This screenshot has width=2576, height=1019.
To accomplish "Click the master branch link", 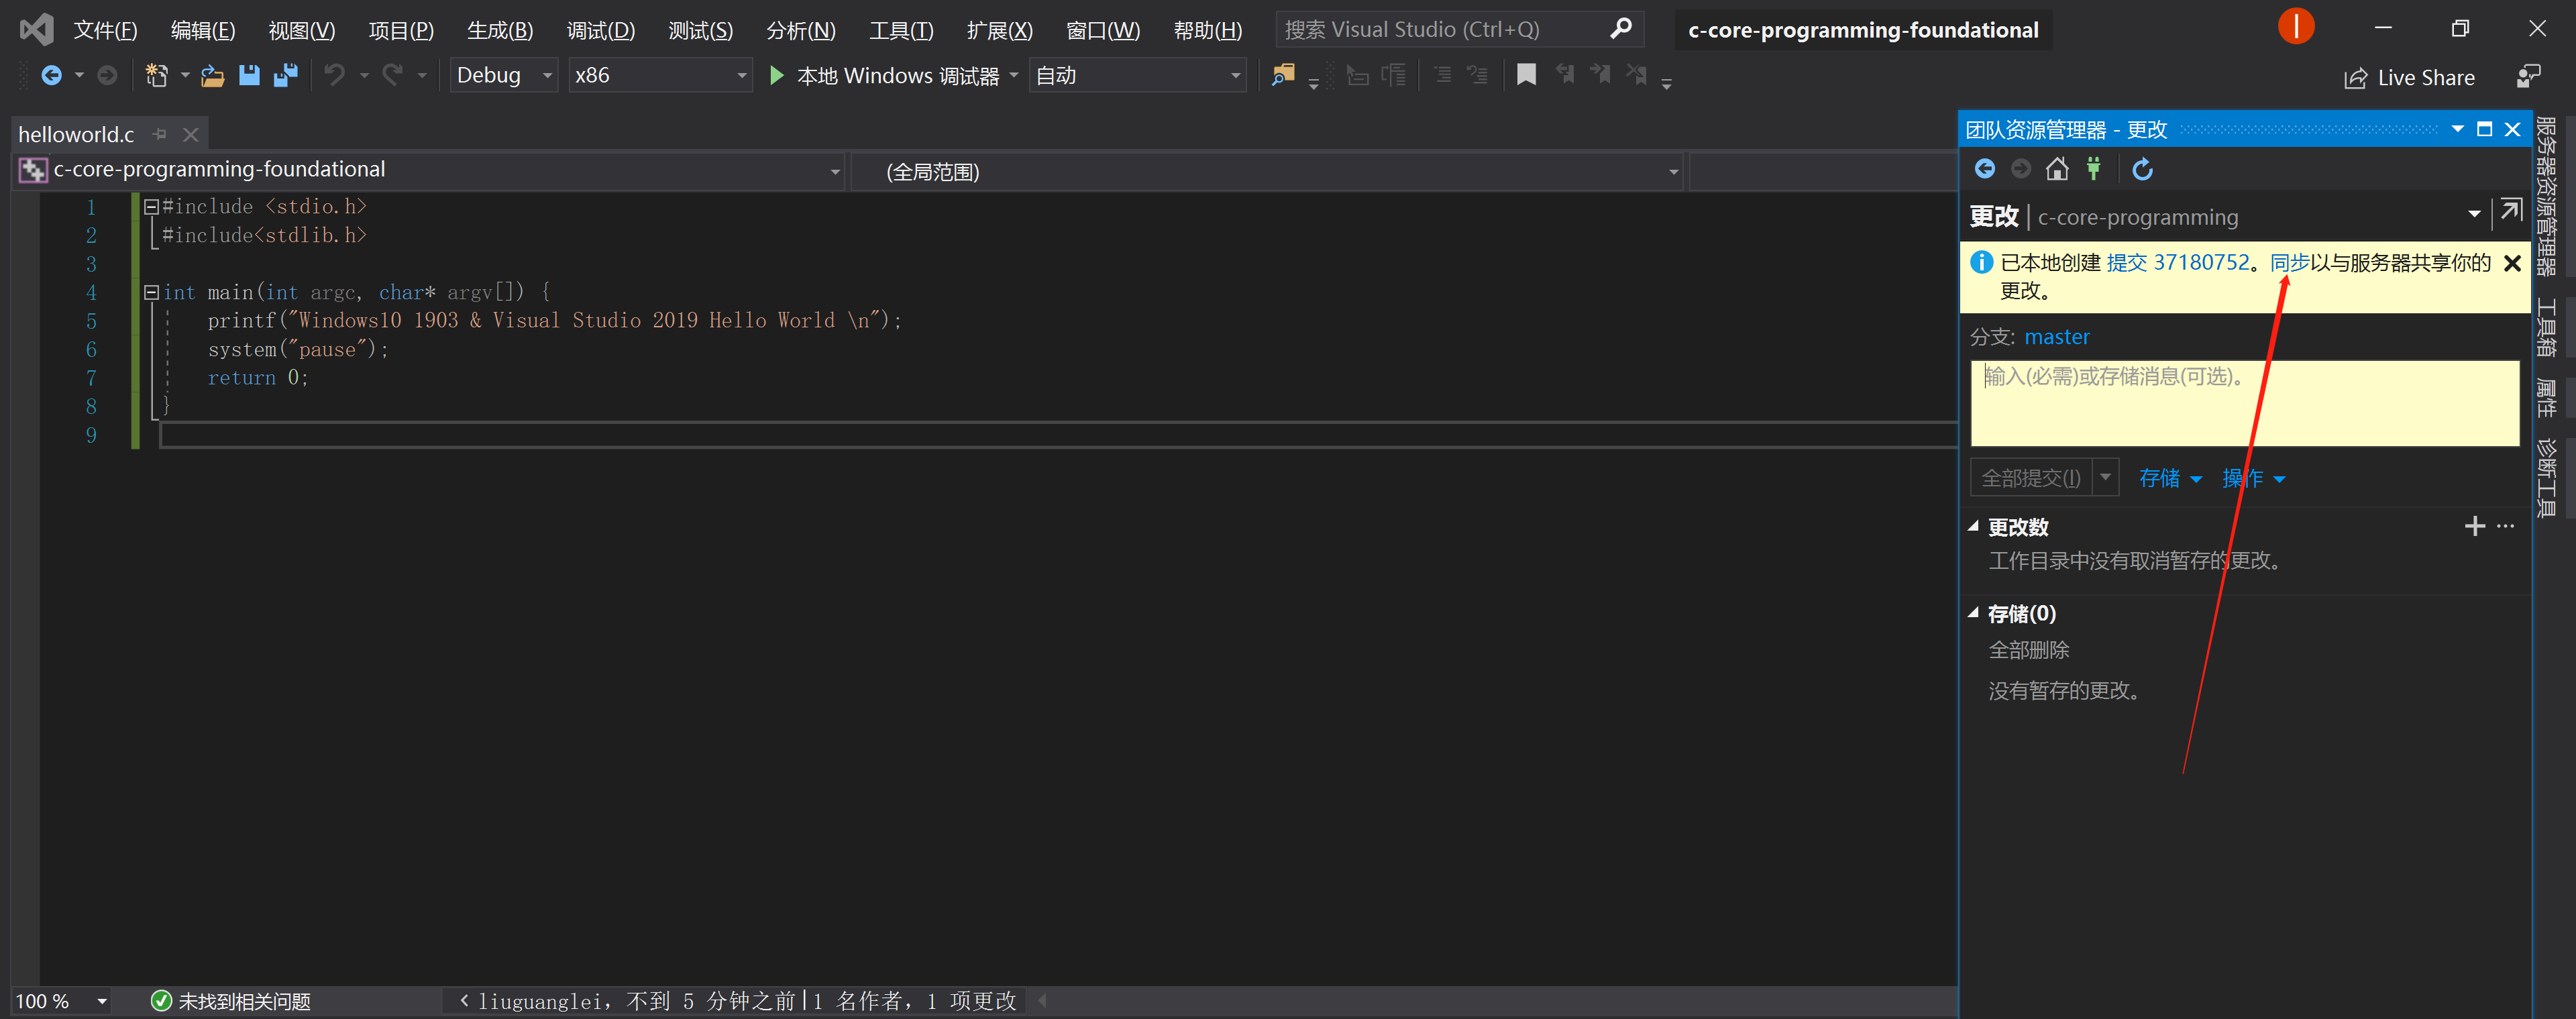I will tap(2056, 337).
